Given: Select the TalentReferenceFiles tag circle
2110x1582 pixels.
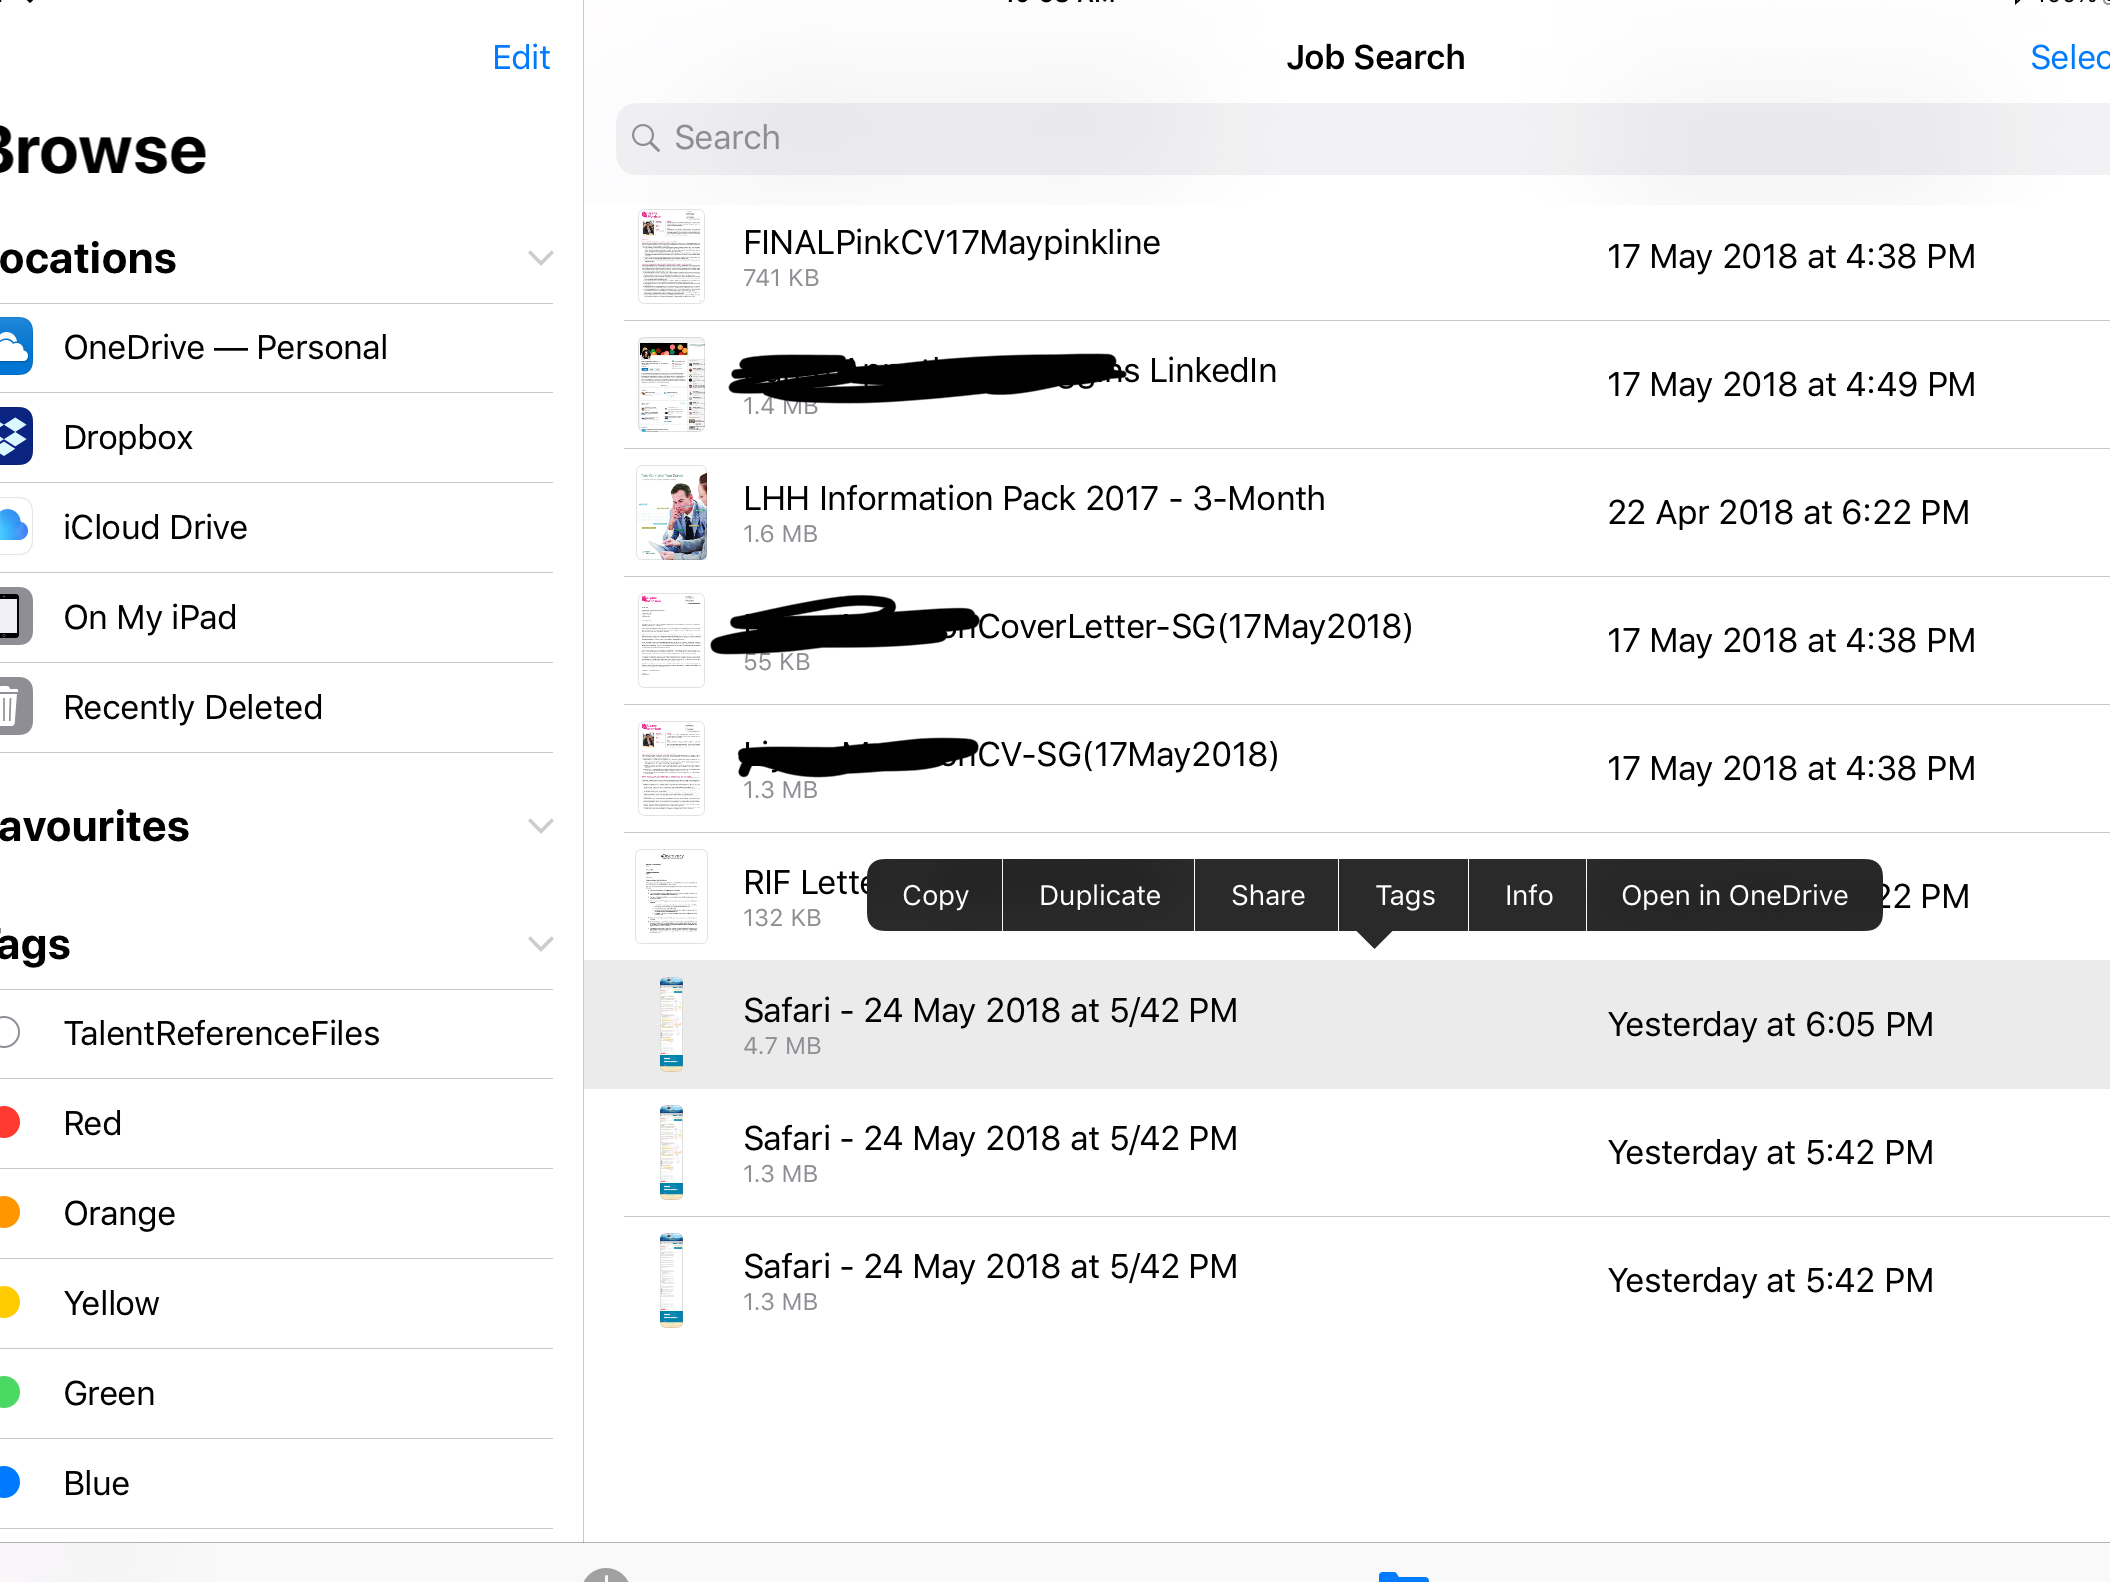Looking at the screenshot, I should [x=10, y=1032].
